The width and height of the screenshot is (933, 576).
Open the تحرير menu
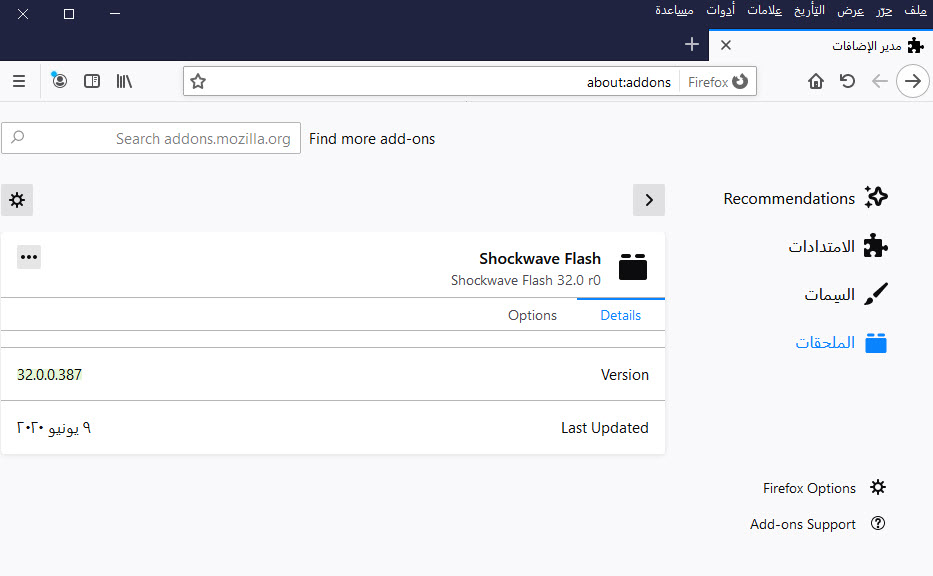click(884, 10)
